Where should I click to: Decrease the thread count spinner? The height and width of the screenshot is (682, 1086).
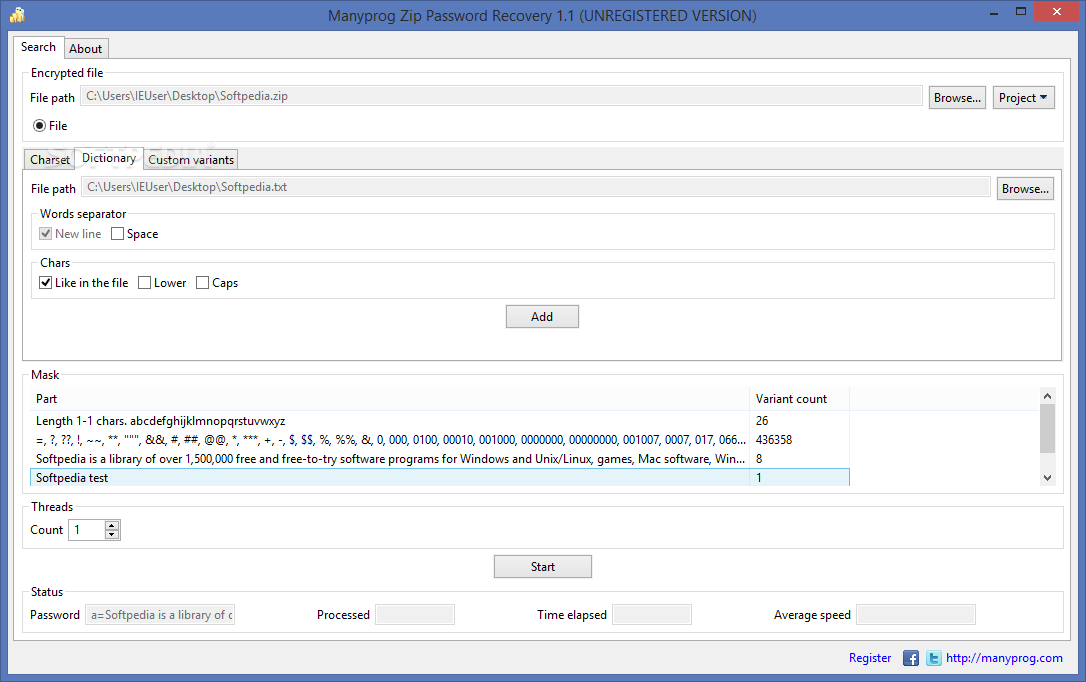(112, 535)
